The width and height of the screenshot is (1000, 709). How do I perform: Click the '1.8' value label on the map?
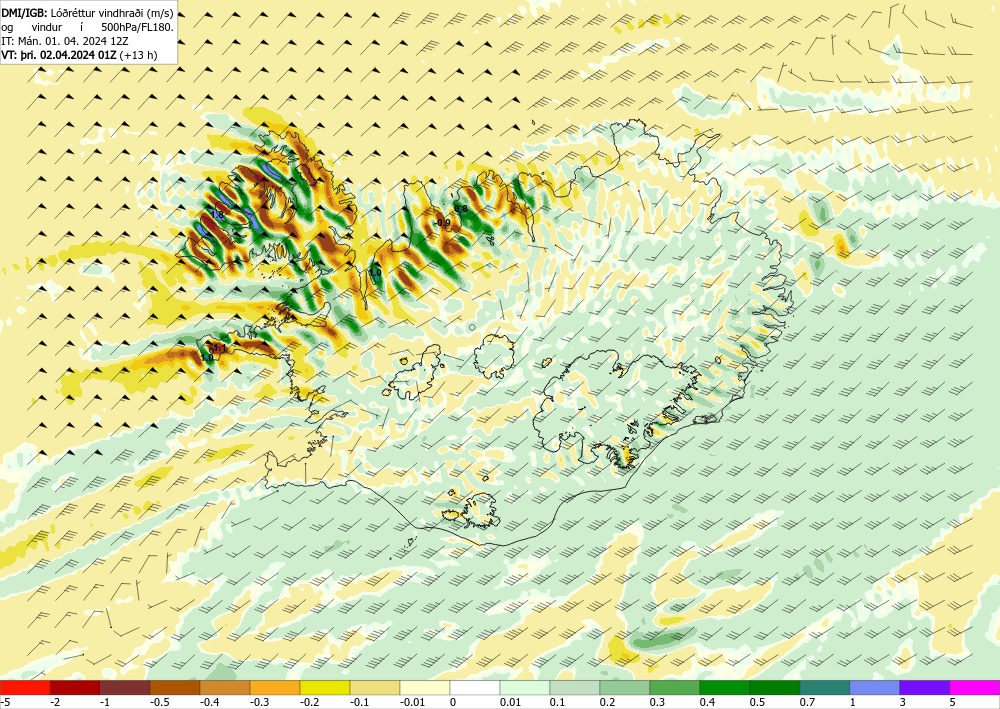pos(217,215)
